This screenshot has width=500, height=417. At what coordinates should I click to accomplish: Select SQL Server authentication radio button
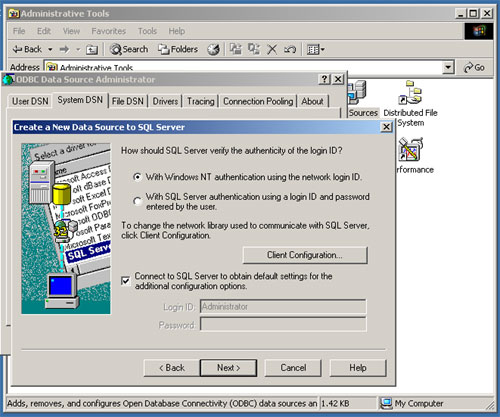click(x=137, y=201)
